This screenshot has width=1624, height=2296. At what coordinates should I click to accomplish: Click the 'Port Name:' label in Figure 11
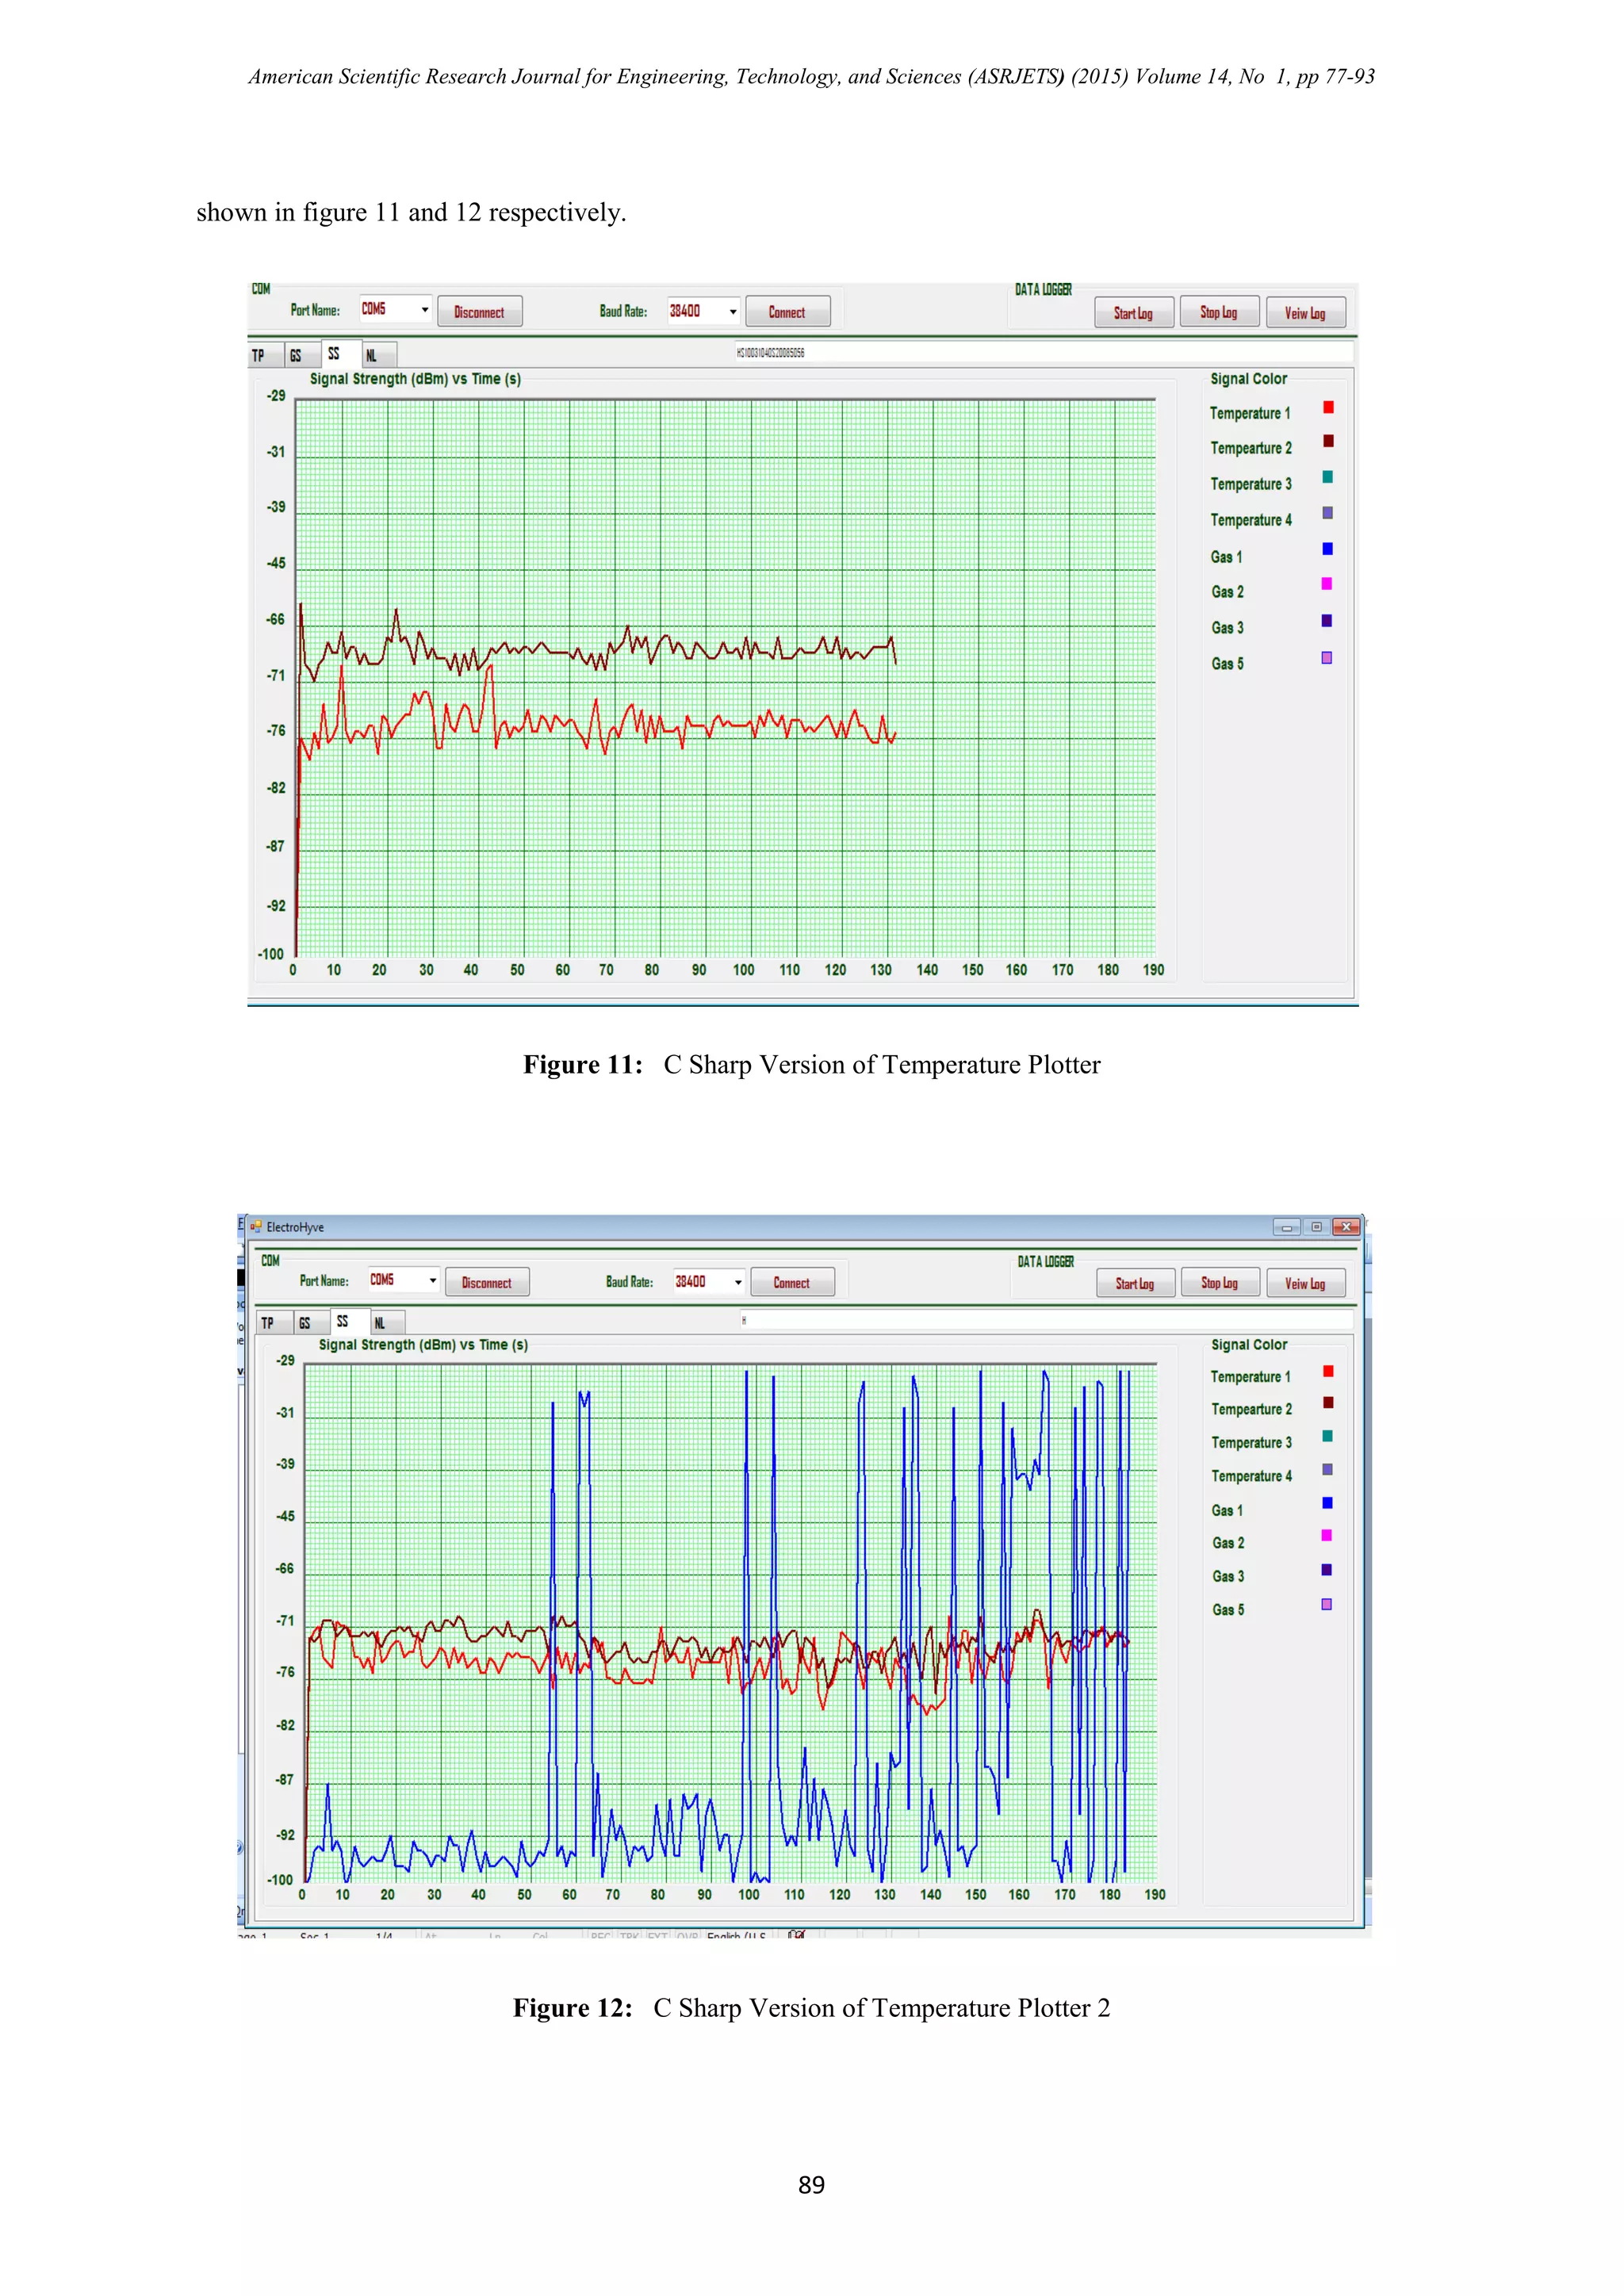click(315, 310)
